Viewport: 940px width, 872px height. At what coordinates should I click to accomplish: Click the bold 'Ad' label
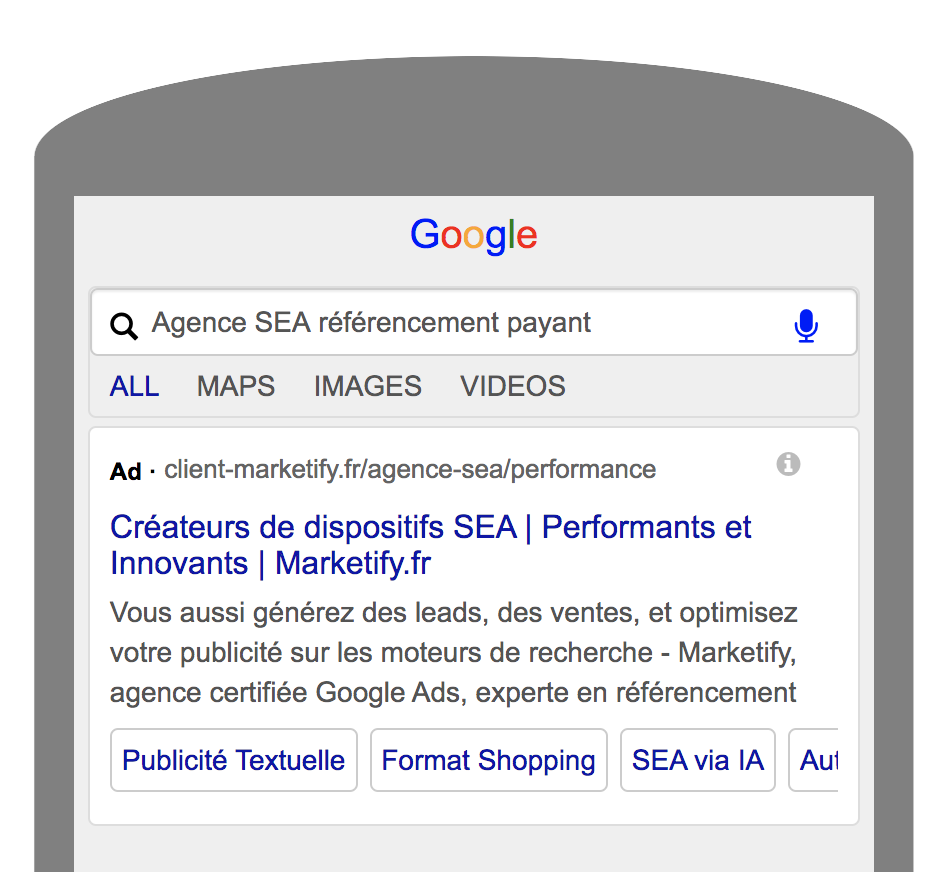pyautogui.click(x=125, y=471)
